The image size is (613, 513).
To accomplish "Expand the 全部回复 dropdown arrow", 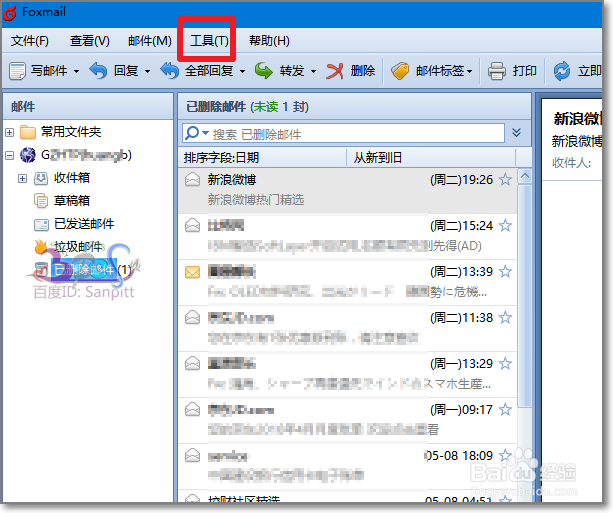I will 242,72.
